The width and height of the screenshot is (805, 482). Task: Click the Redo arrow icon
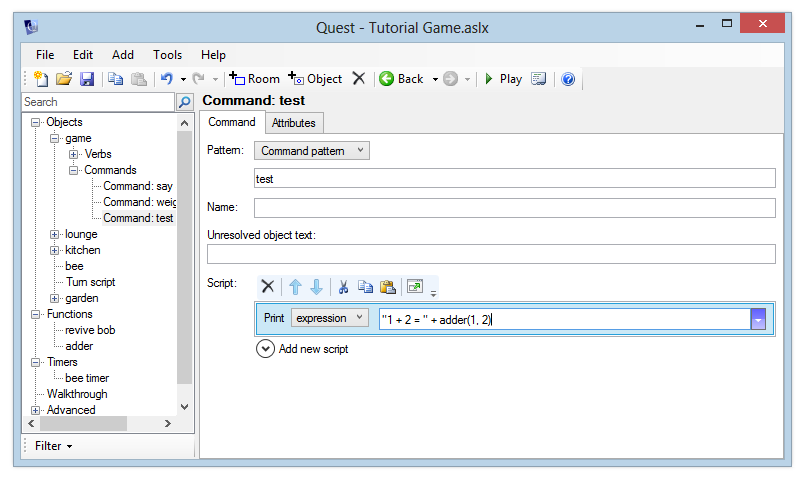click(x=199, y=79)
